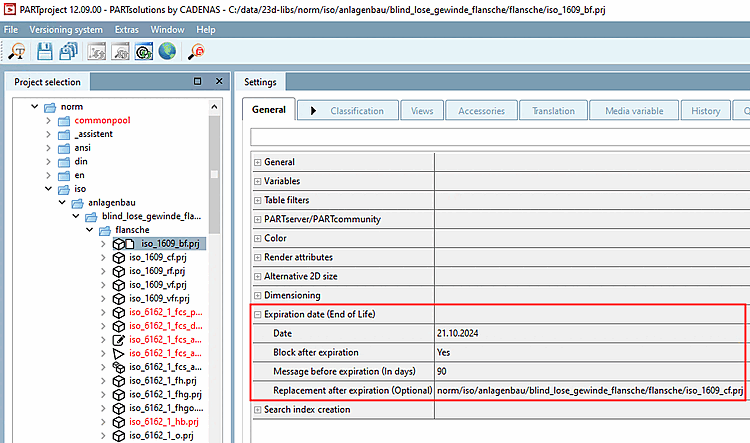The height and width of the screenshot is (443, 750).
Task: Click the globe icon in toolbar
Action: [166, 50]
